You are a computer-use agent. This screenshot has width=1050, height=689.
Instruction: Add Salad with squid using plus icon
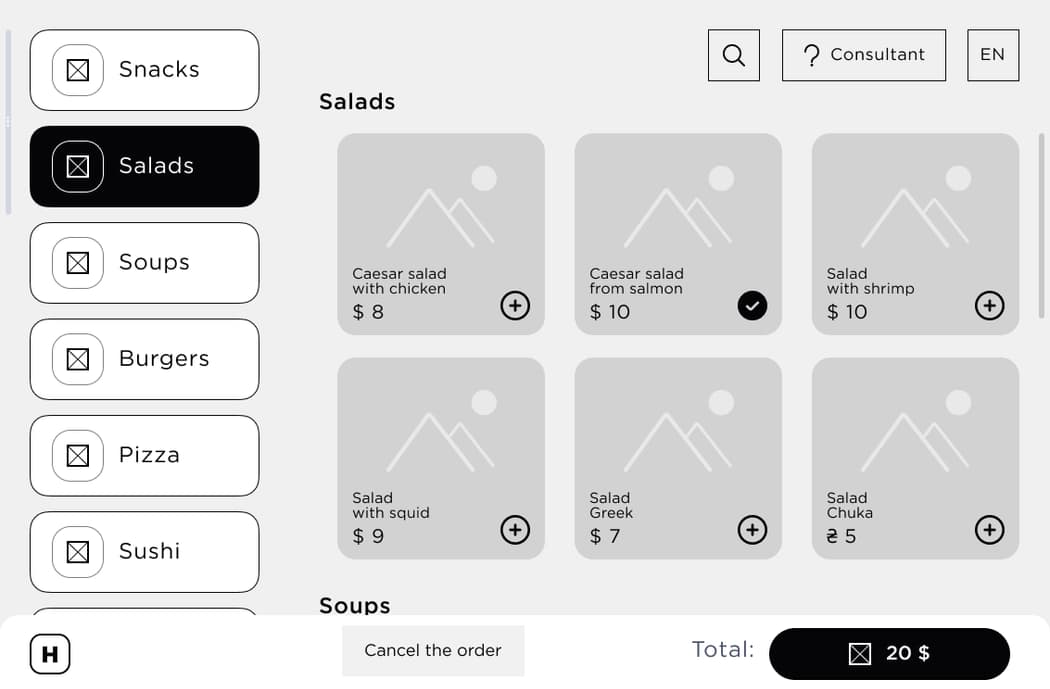click(515, 530)
